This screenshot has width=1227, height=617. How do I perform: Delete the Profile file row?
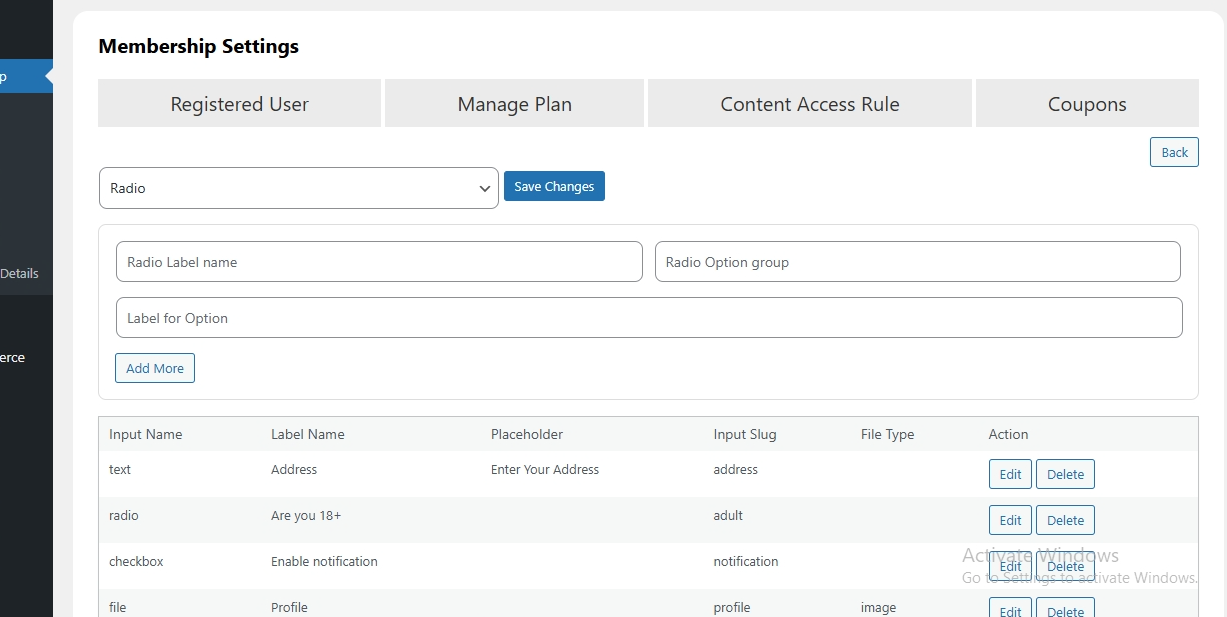1065,610
